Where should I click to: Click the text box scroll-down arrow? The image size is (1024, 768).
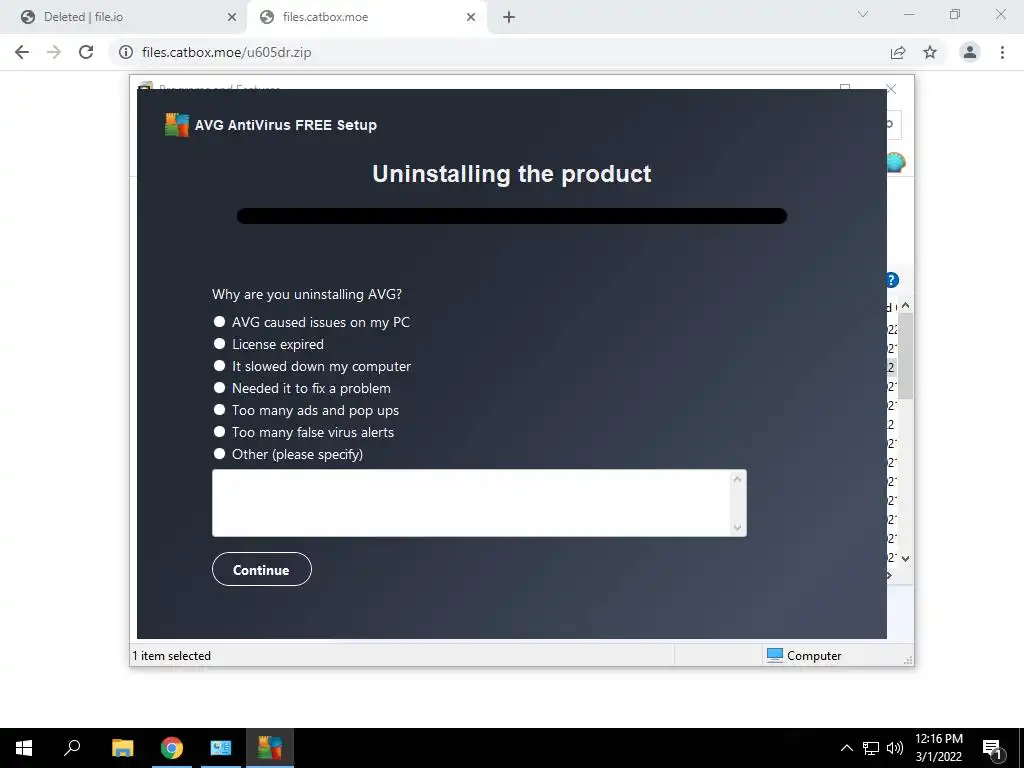pyautogui.click(x=737, y=527)
